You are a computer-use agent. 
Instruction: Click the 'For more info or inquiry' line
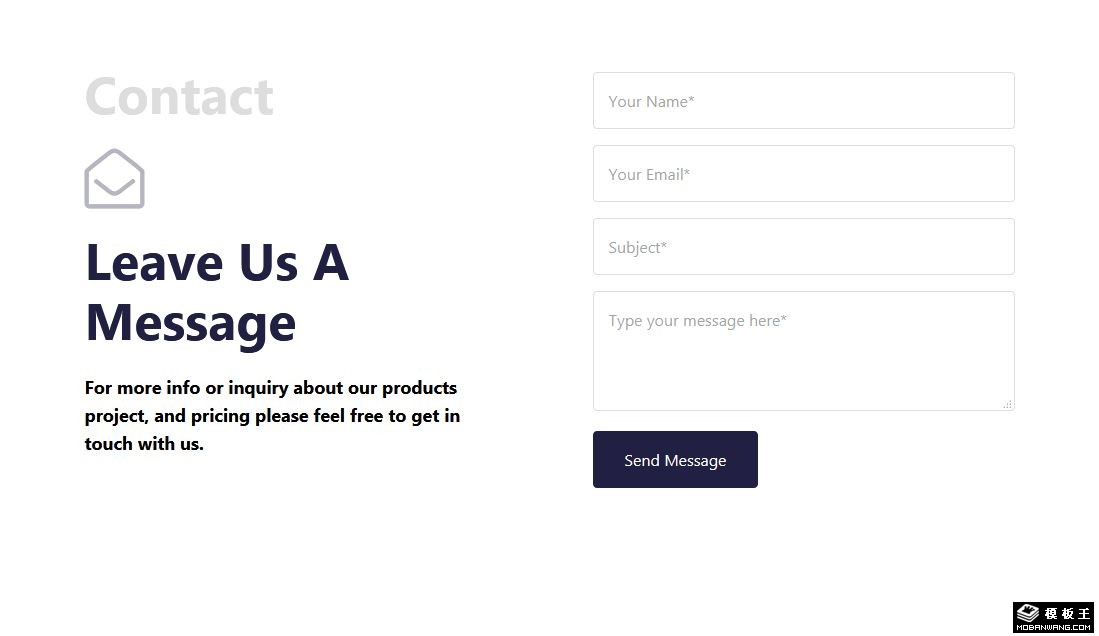(270, 388)
